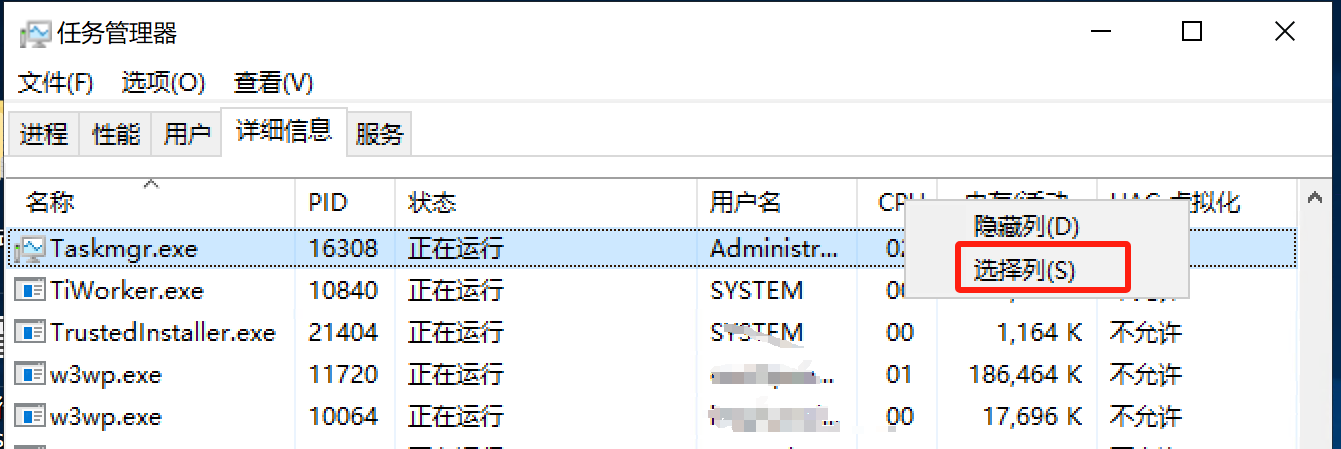This screenshot has width=1341, height=449.
Task: Open the 查看(V) menu
Action: coord(273,82)
